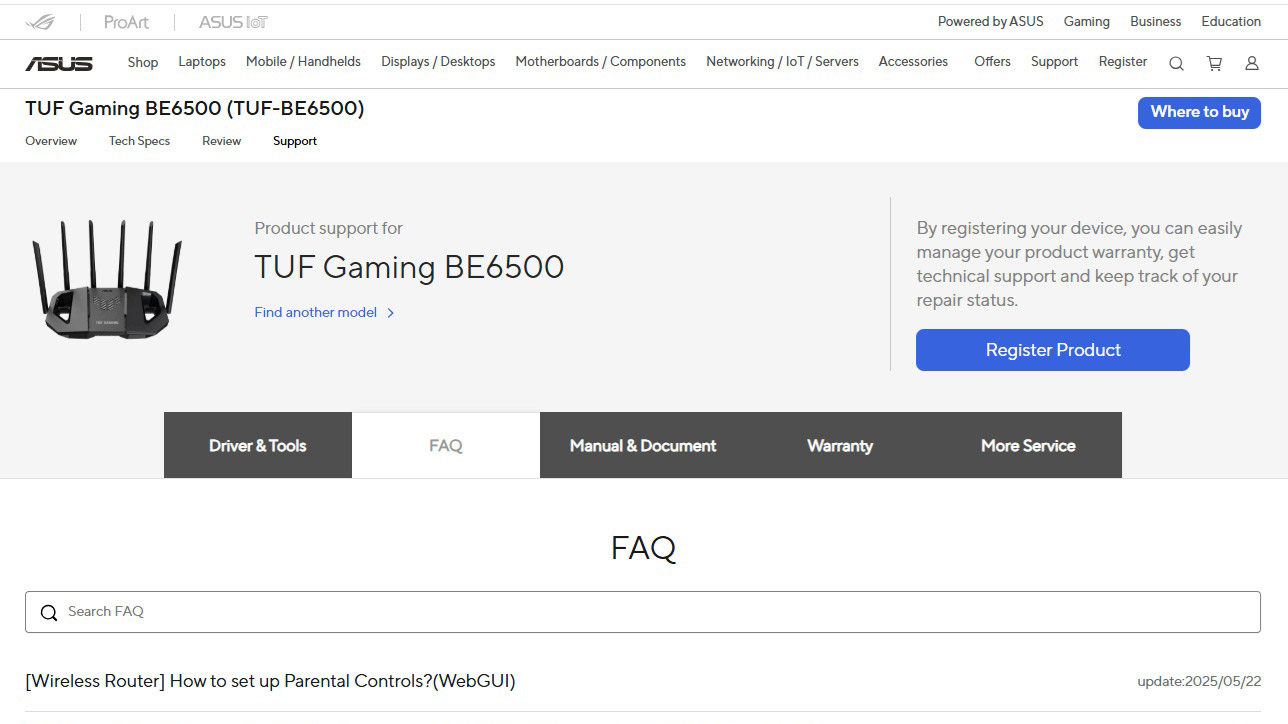Expand the Motherboards / Components menu

[600, 62]
